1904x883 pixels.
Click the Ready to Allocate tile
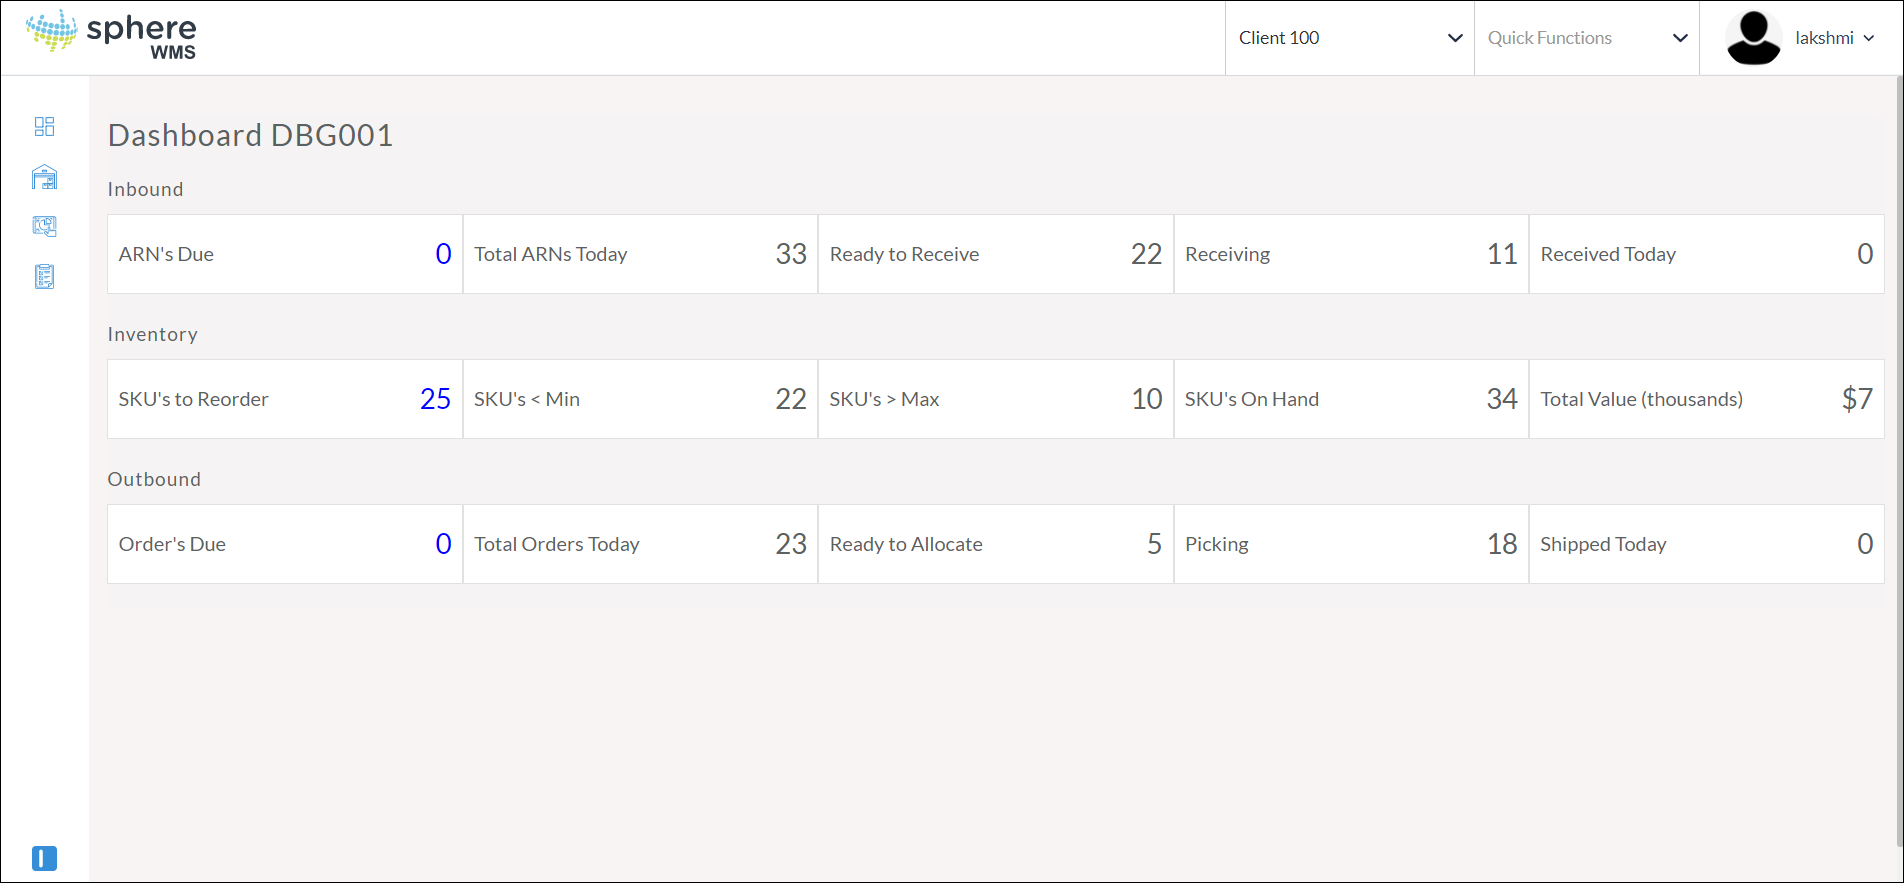[995, 544]
